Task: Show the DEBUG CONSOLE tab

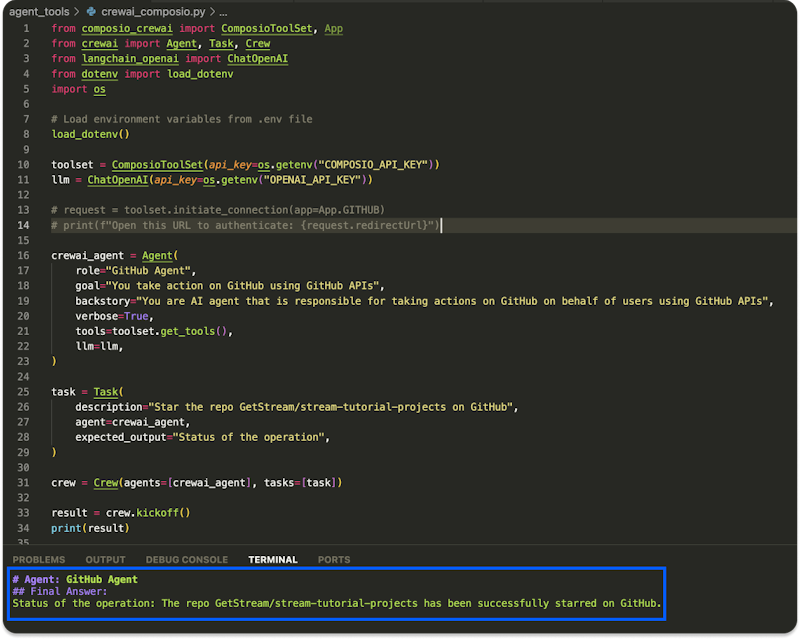Action: coord(186,559)
